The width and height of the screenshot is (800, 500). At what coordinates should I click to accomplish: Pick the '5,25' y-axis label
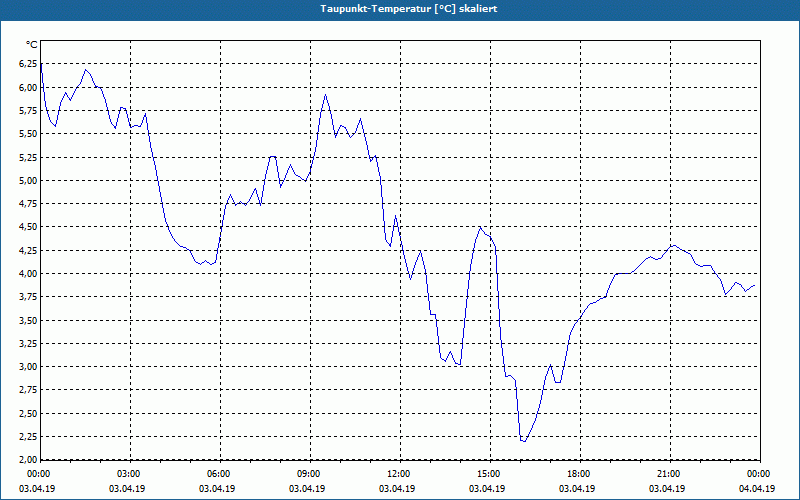tap(28, 157)
